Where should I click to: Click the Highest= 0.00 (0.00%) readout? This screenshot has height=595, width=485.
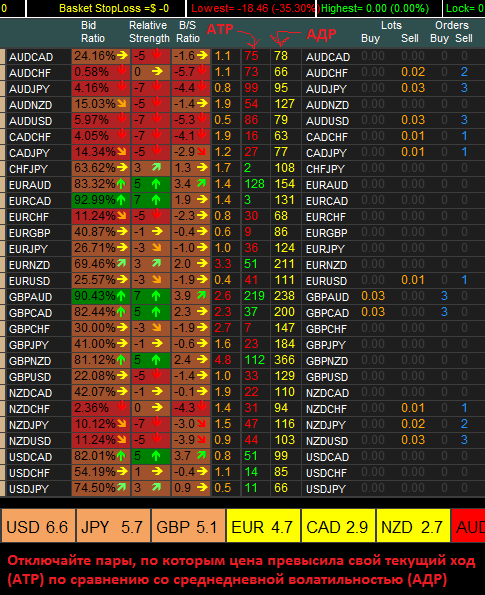click(375, 8)
